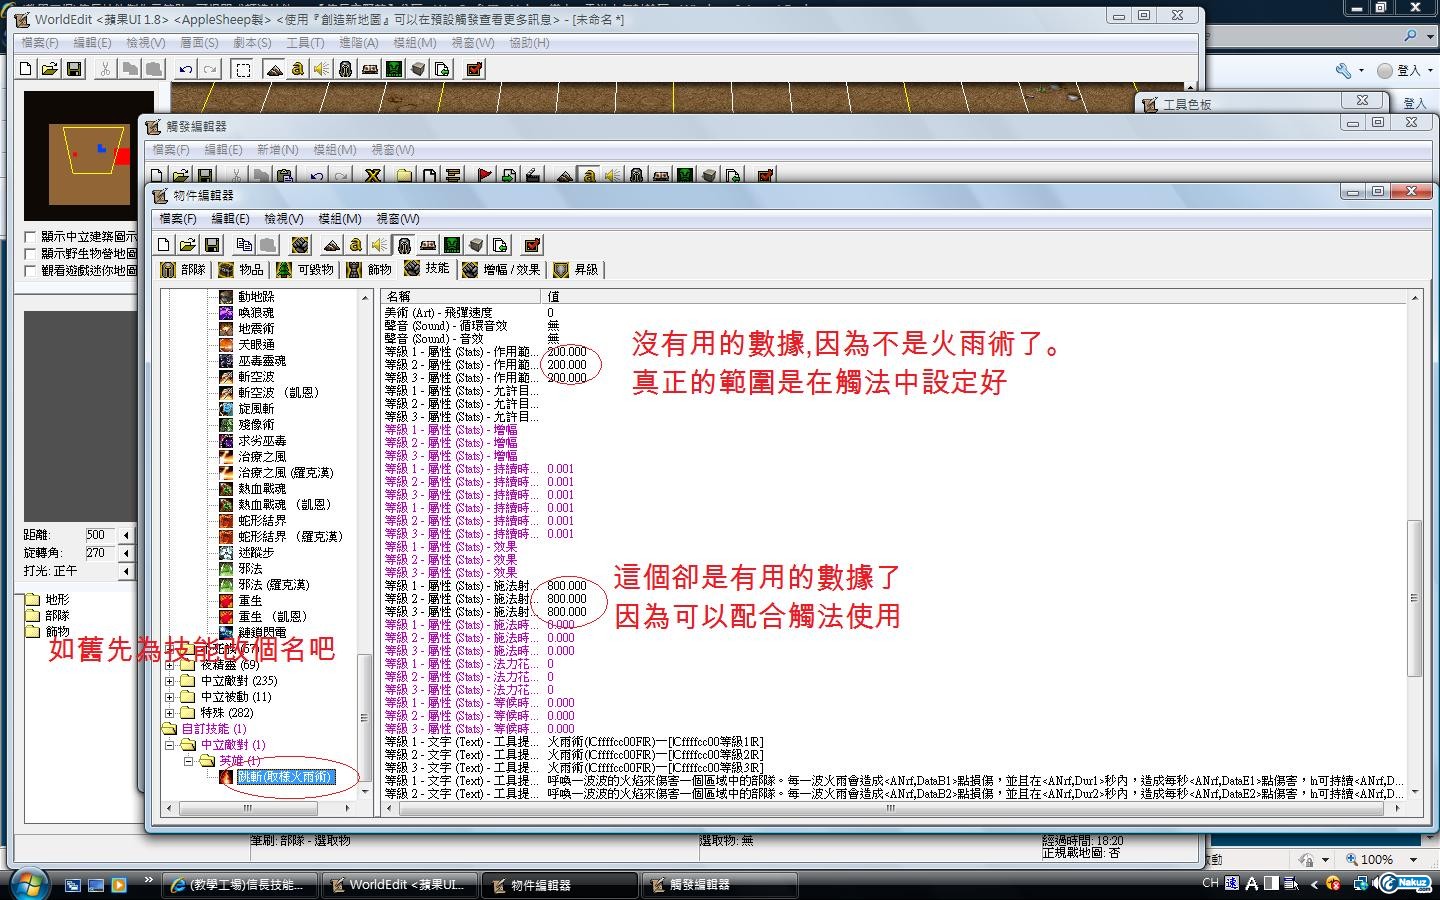This screenshot has width=1440, height=900.
Task: Switch to 觸發編輯器 taskbar button
Action: 720,885
